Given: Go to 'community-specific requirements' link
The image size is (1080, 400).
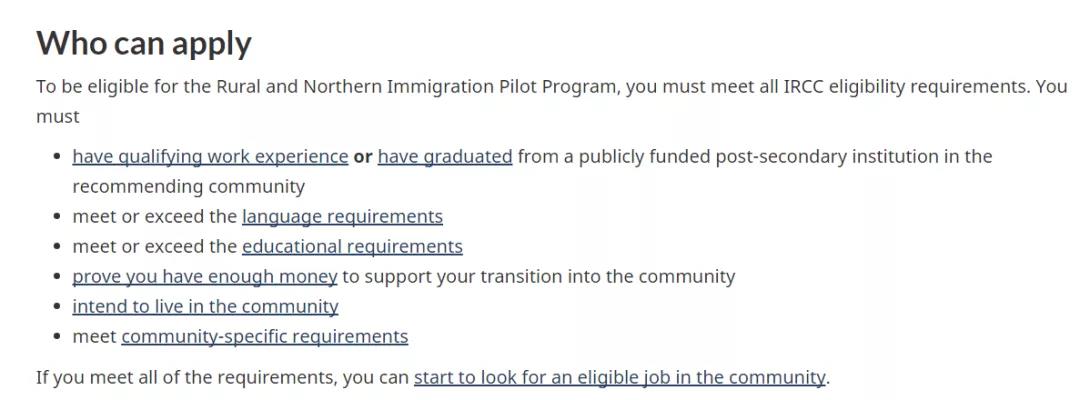Looking at the screenshot, I should tap(264, 337).
